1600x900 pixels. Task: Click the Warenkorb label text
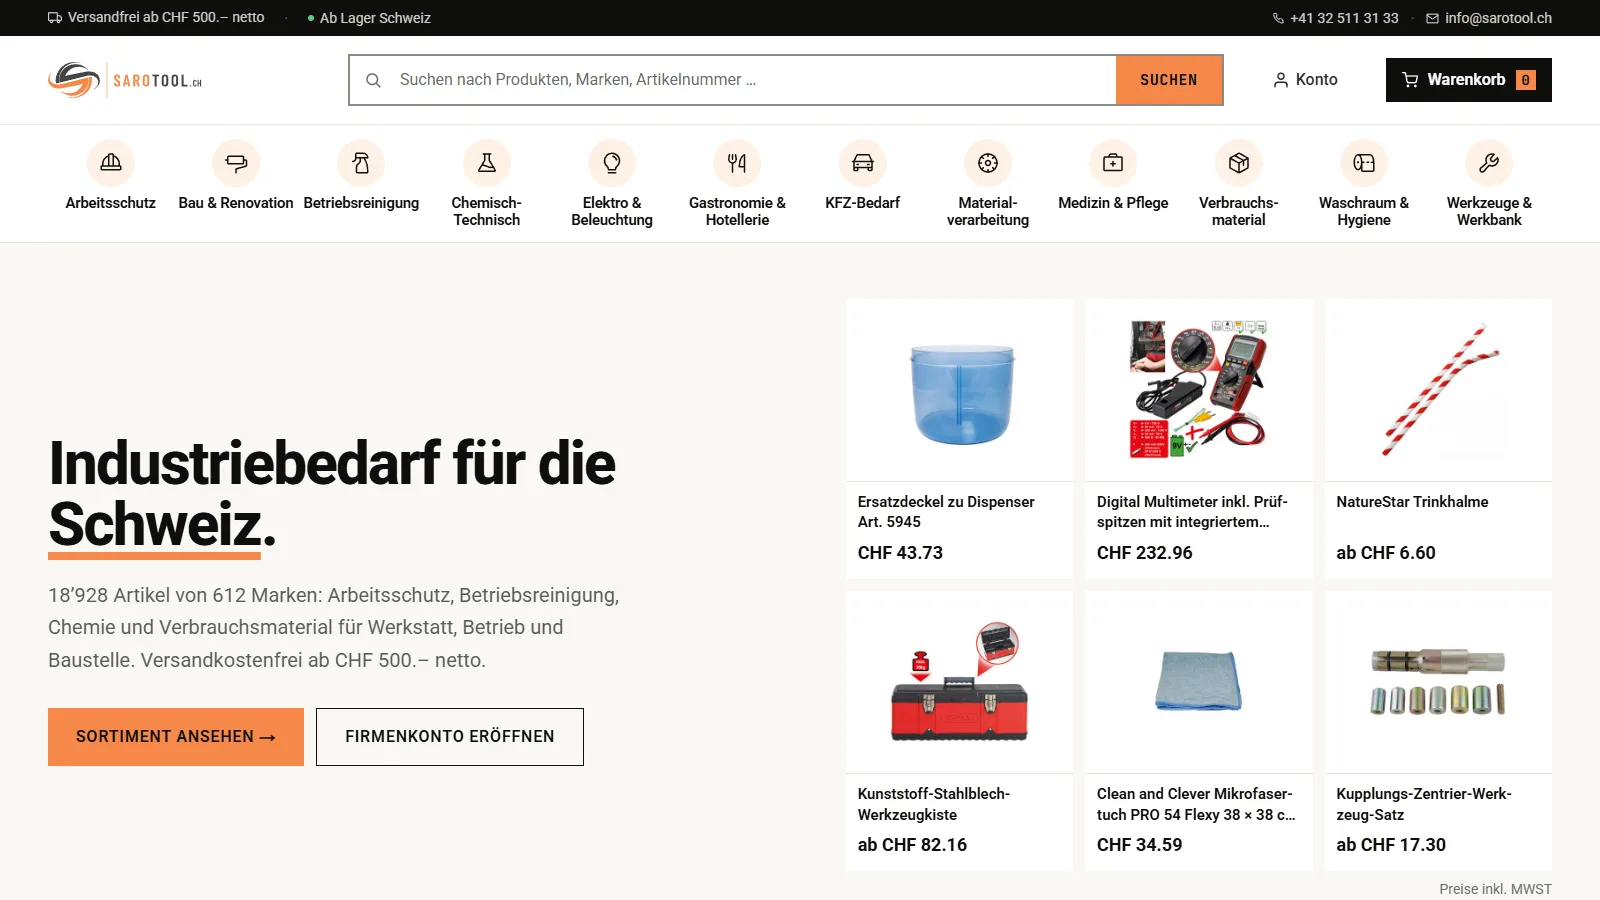(x=1466, y=80)
